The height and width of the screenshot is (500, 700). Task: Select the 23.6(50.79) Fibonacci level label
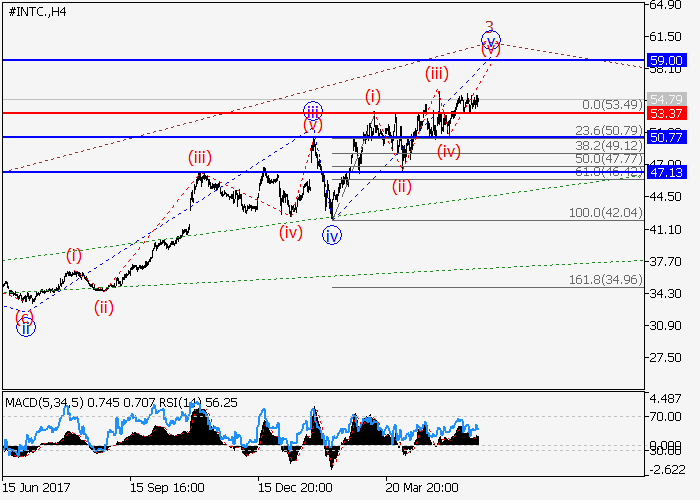coord(608,130)
